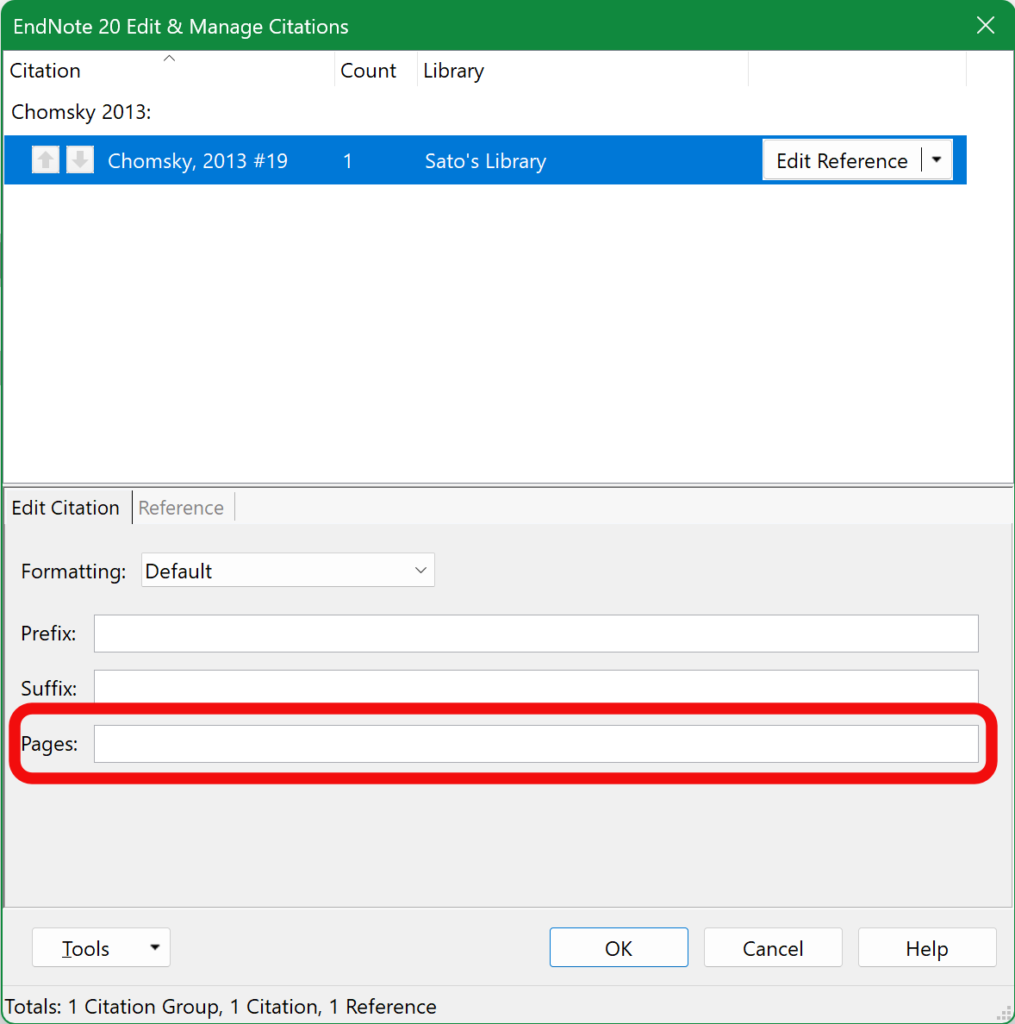The width and height of the screenshot is (1015, 1024).
Task: Open the arrow beside Edit Reference
Action: pos(936,160)
